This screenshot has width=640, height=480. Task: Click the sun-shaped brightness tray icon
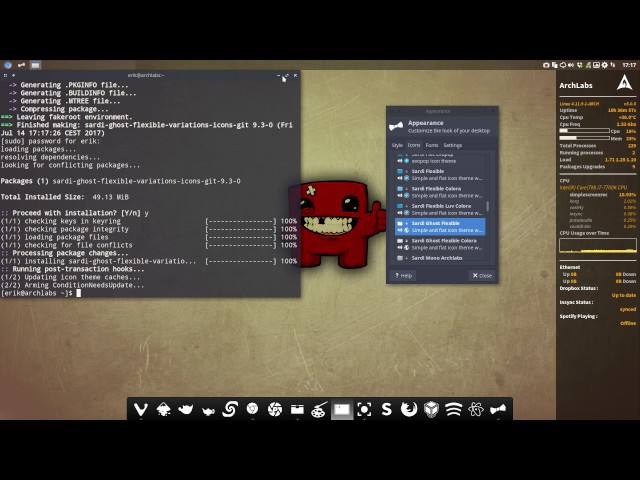coord(604,65)
